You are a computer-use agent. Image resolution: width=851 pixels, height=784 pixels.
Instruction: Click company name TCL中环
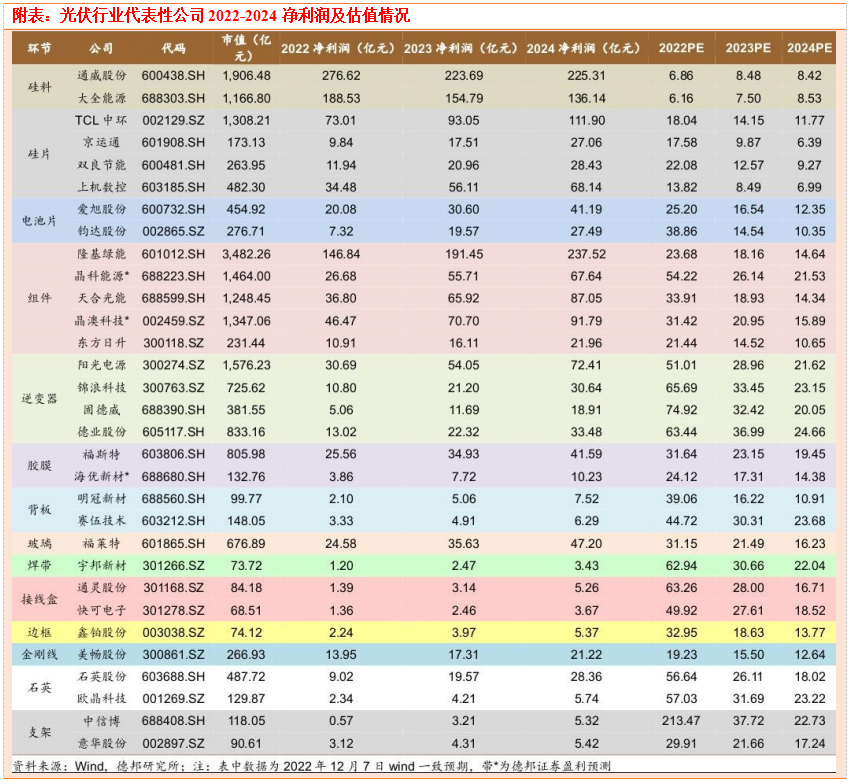coord(101,120)
